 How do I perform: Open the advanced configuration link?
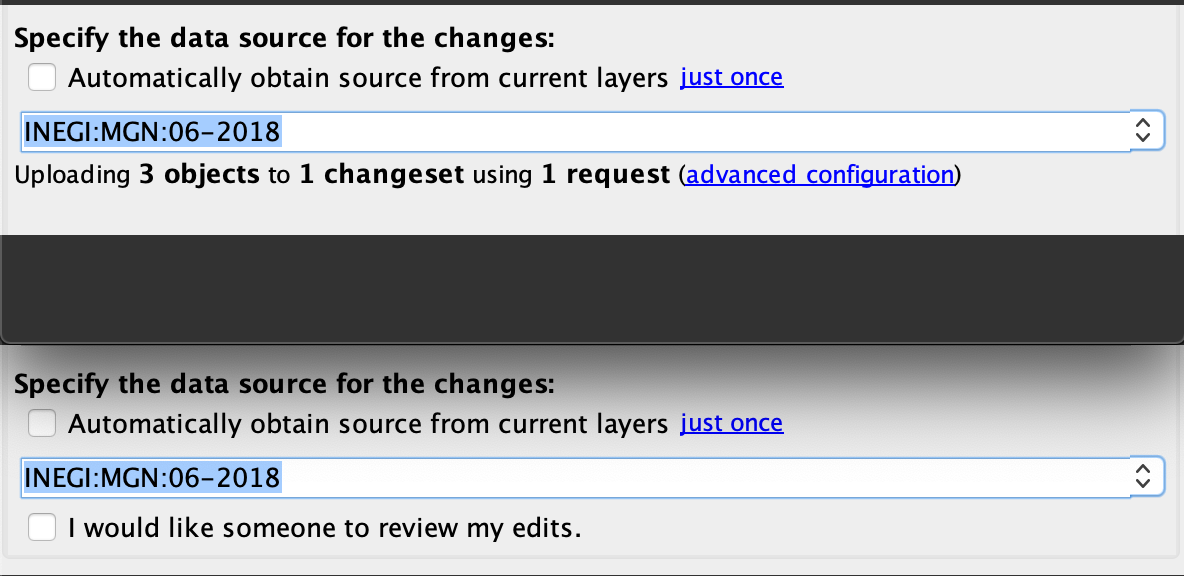(x=820, y=175)
